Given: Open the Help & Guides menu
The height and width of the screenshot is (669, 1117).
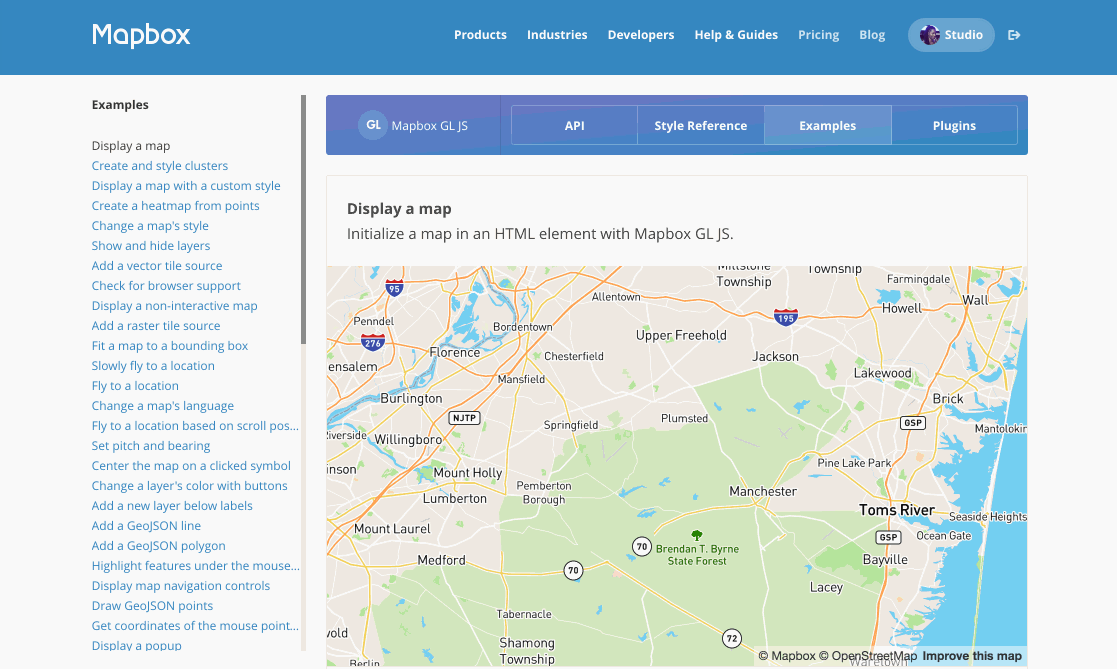Looking at the screenshot, I should pyautogui.click(x=736, y=35).
